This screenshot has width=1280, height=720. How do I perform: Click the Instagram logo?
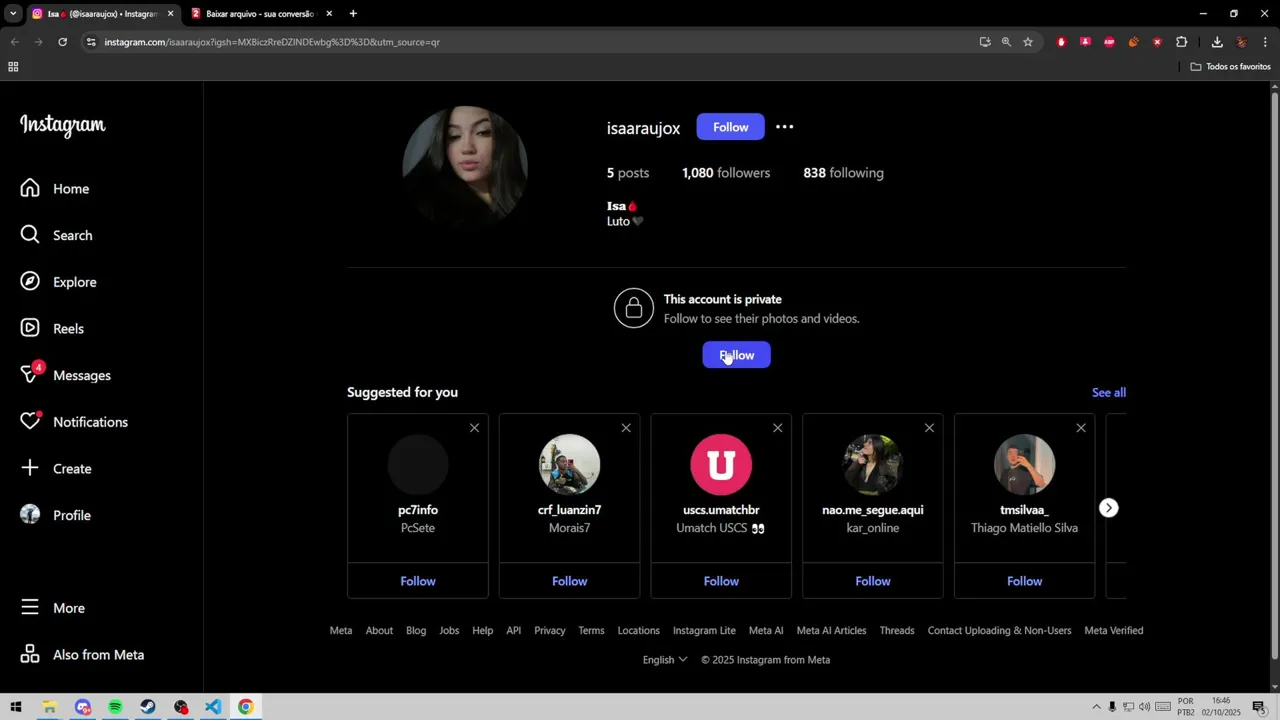63,125
